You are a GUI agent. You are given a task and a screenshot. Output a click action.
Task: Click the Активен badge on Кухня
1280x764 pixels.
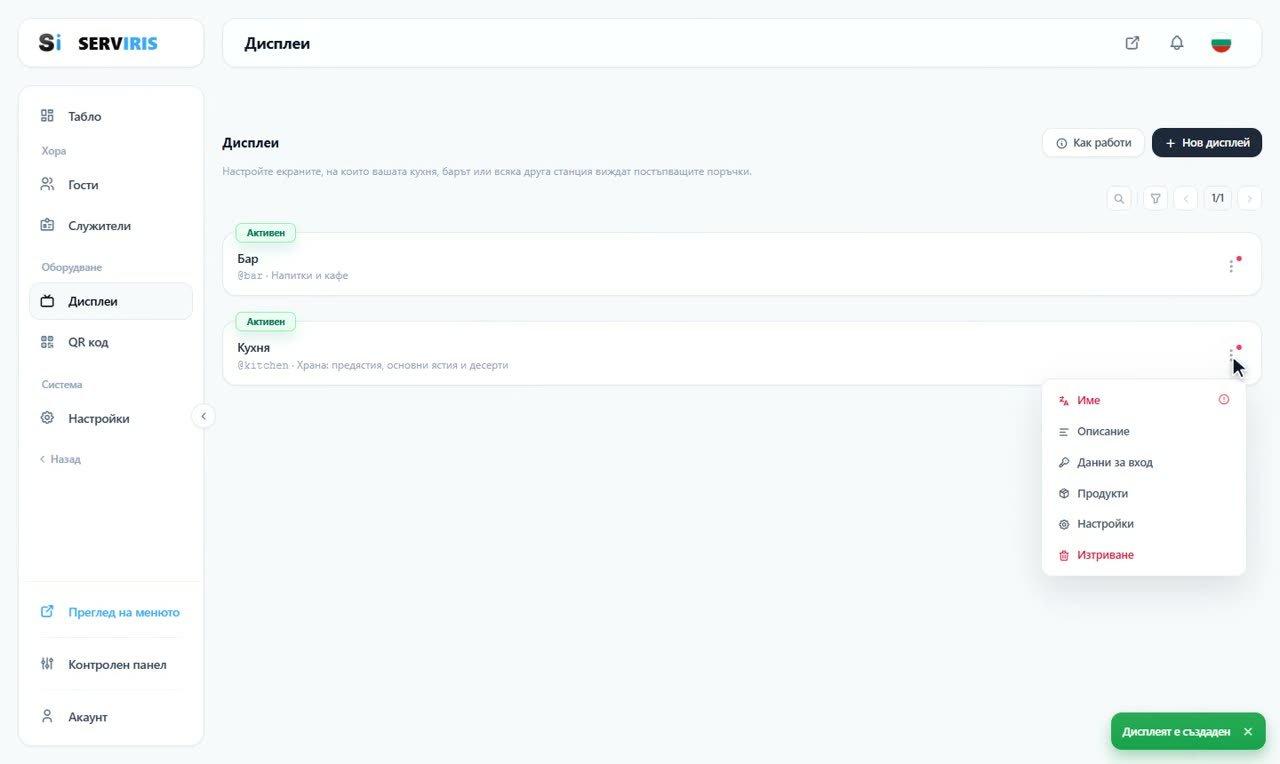[x=266, y=322]
